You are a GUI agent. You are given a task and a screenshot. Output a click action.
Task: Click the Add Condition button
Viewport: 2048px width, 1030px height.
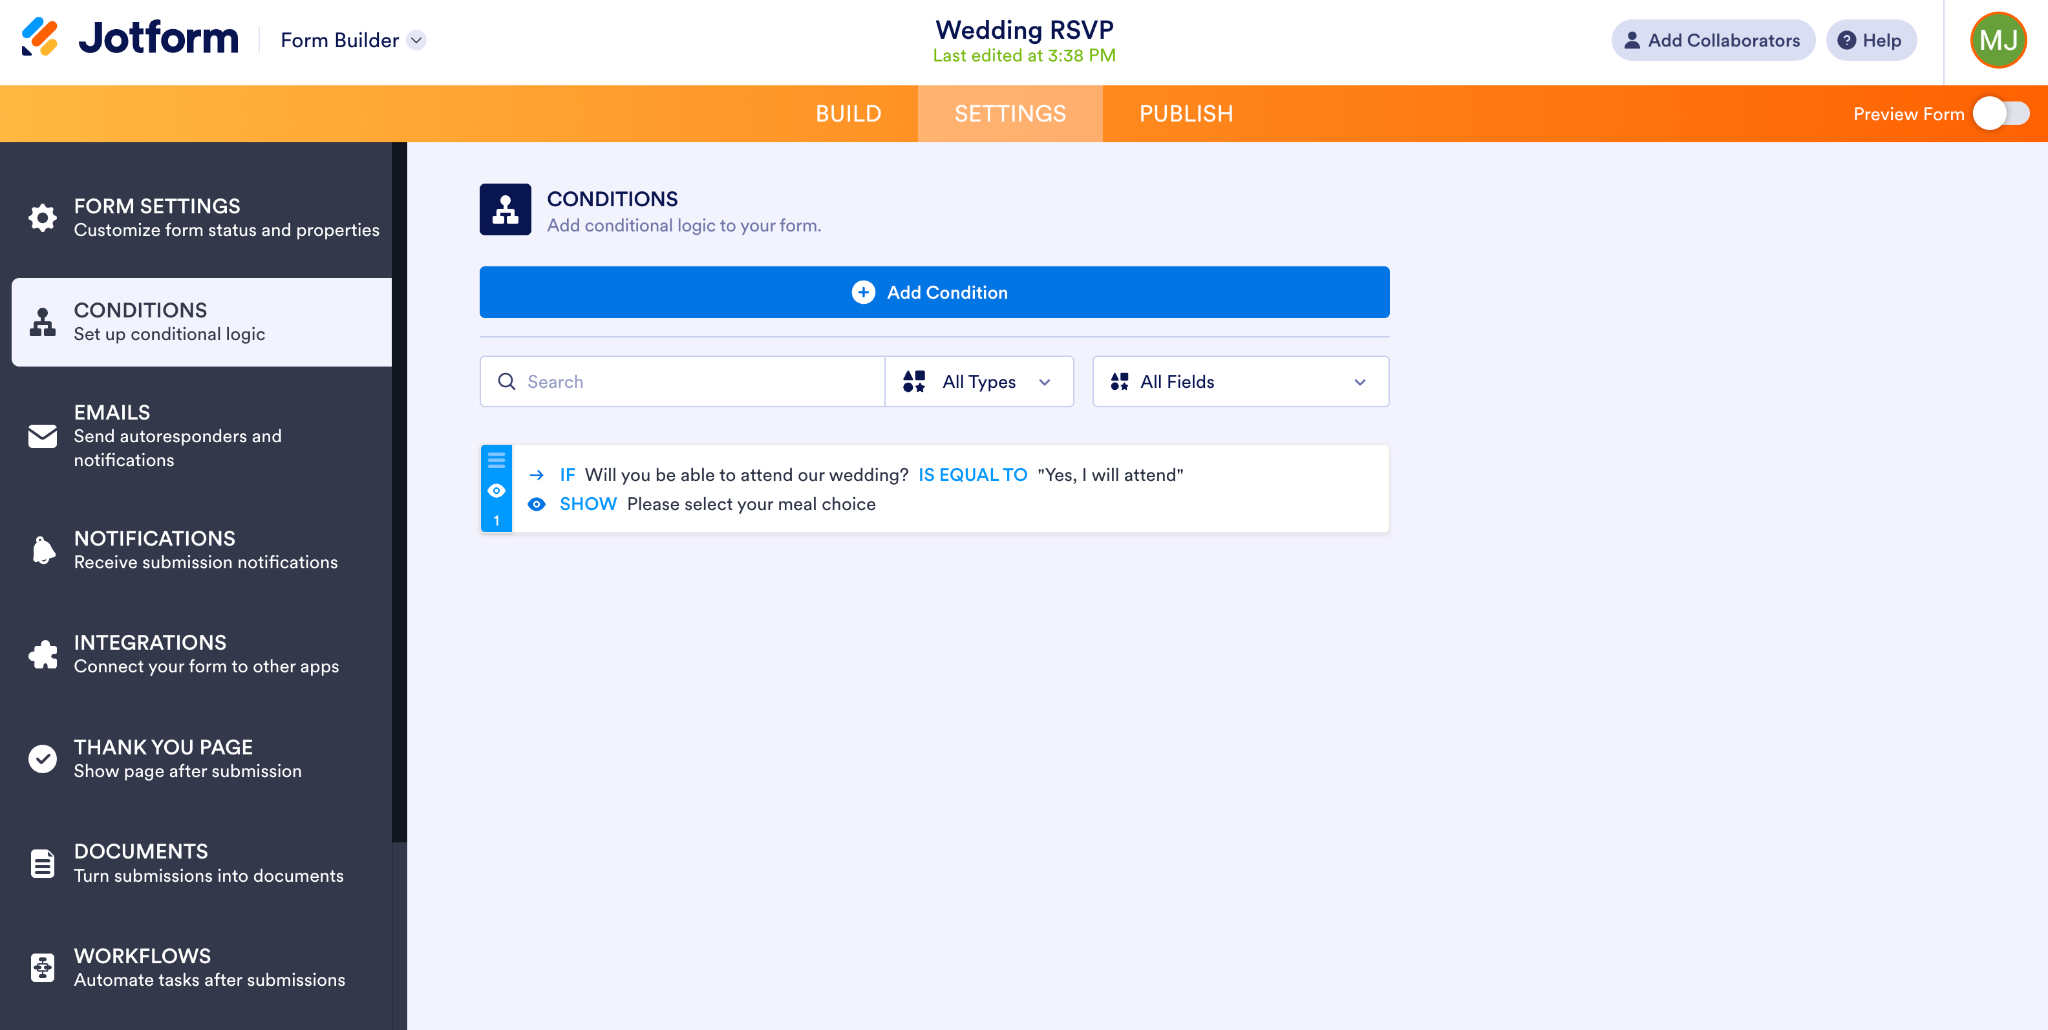pyautogui.click(x=934, y=292)
